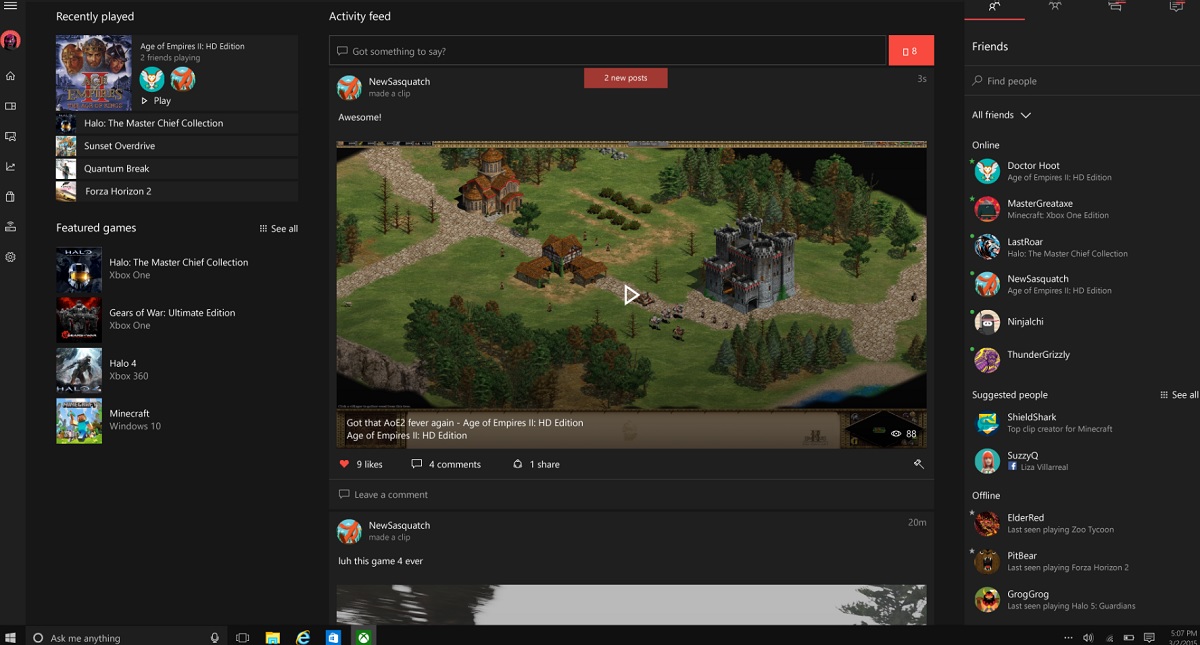
Task: Click the Ask me anything Cortana box
Action: [x=126, y=637]
